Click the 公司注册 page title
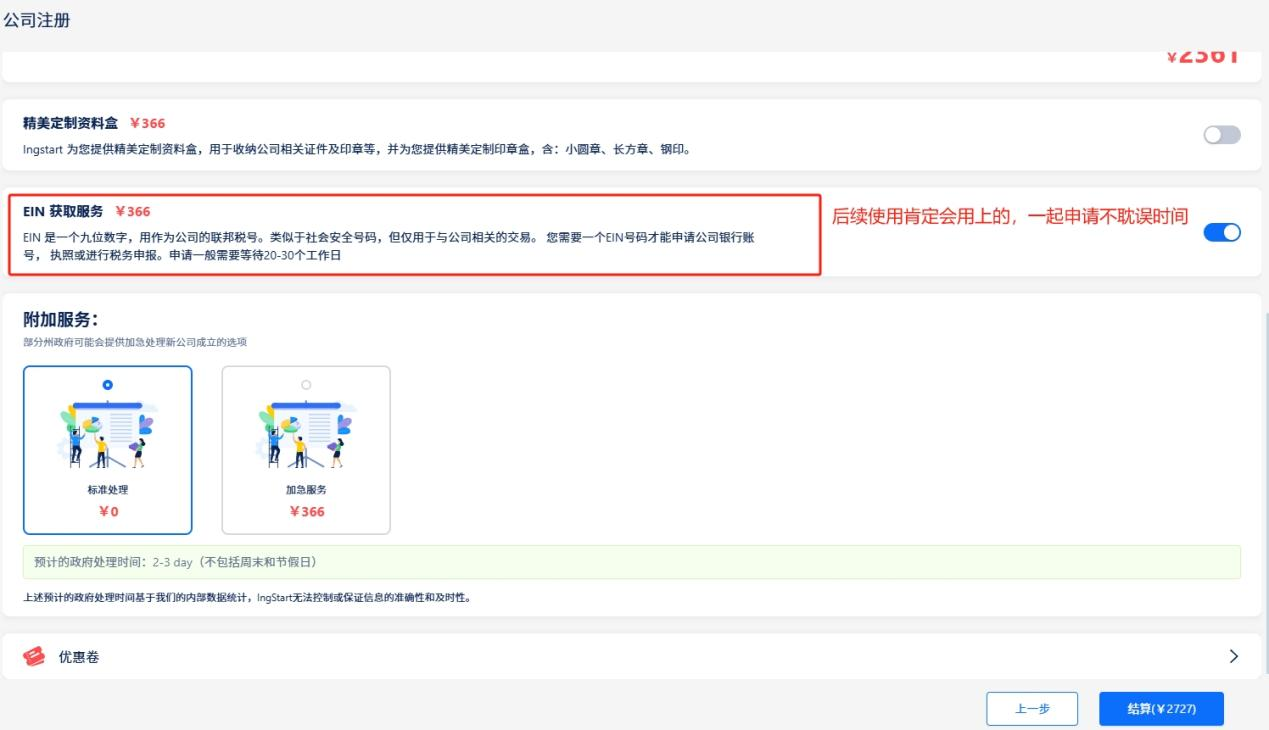The height and width of the screenshot is (730, 1269). click(x=39, y=19)
